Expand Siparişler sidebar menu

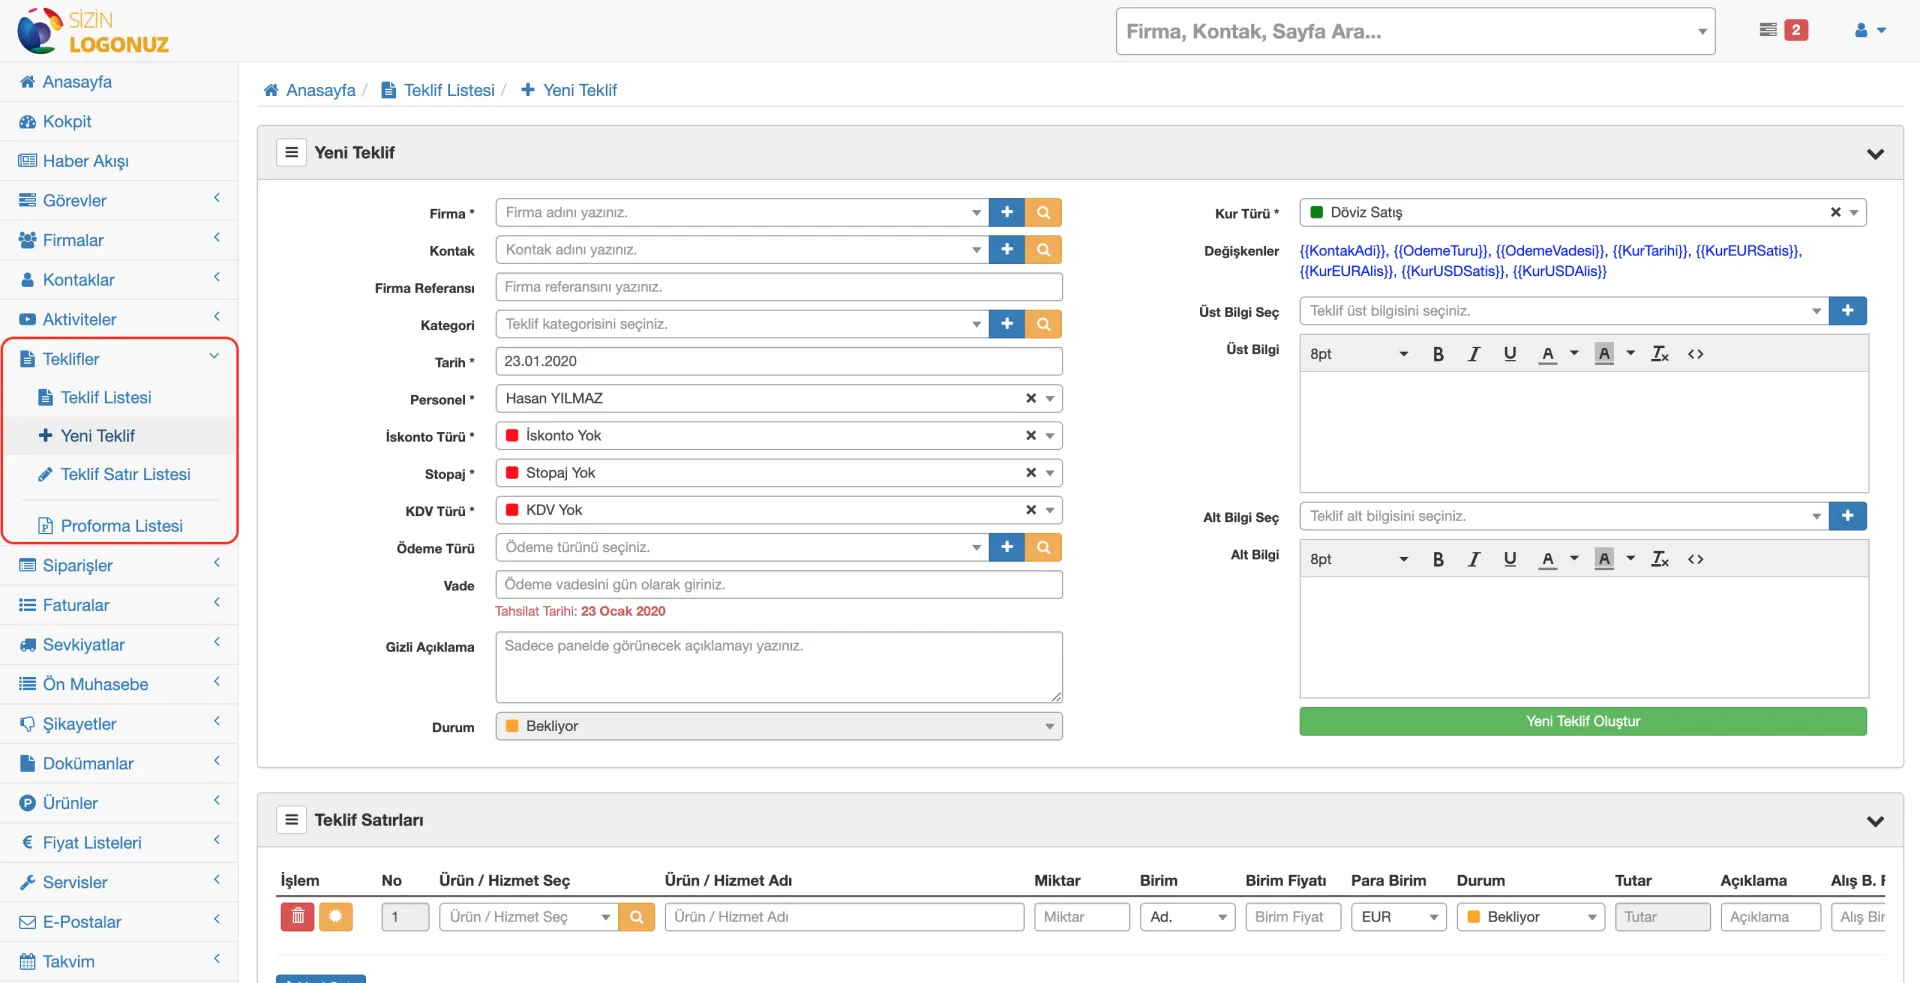click(119, 565)
